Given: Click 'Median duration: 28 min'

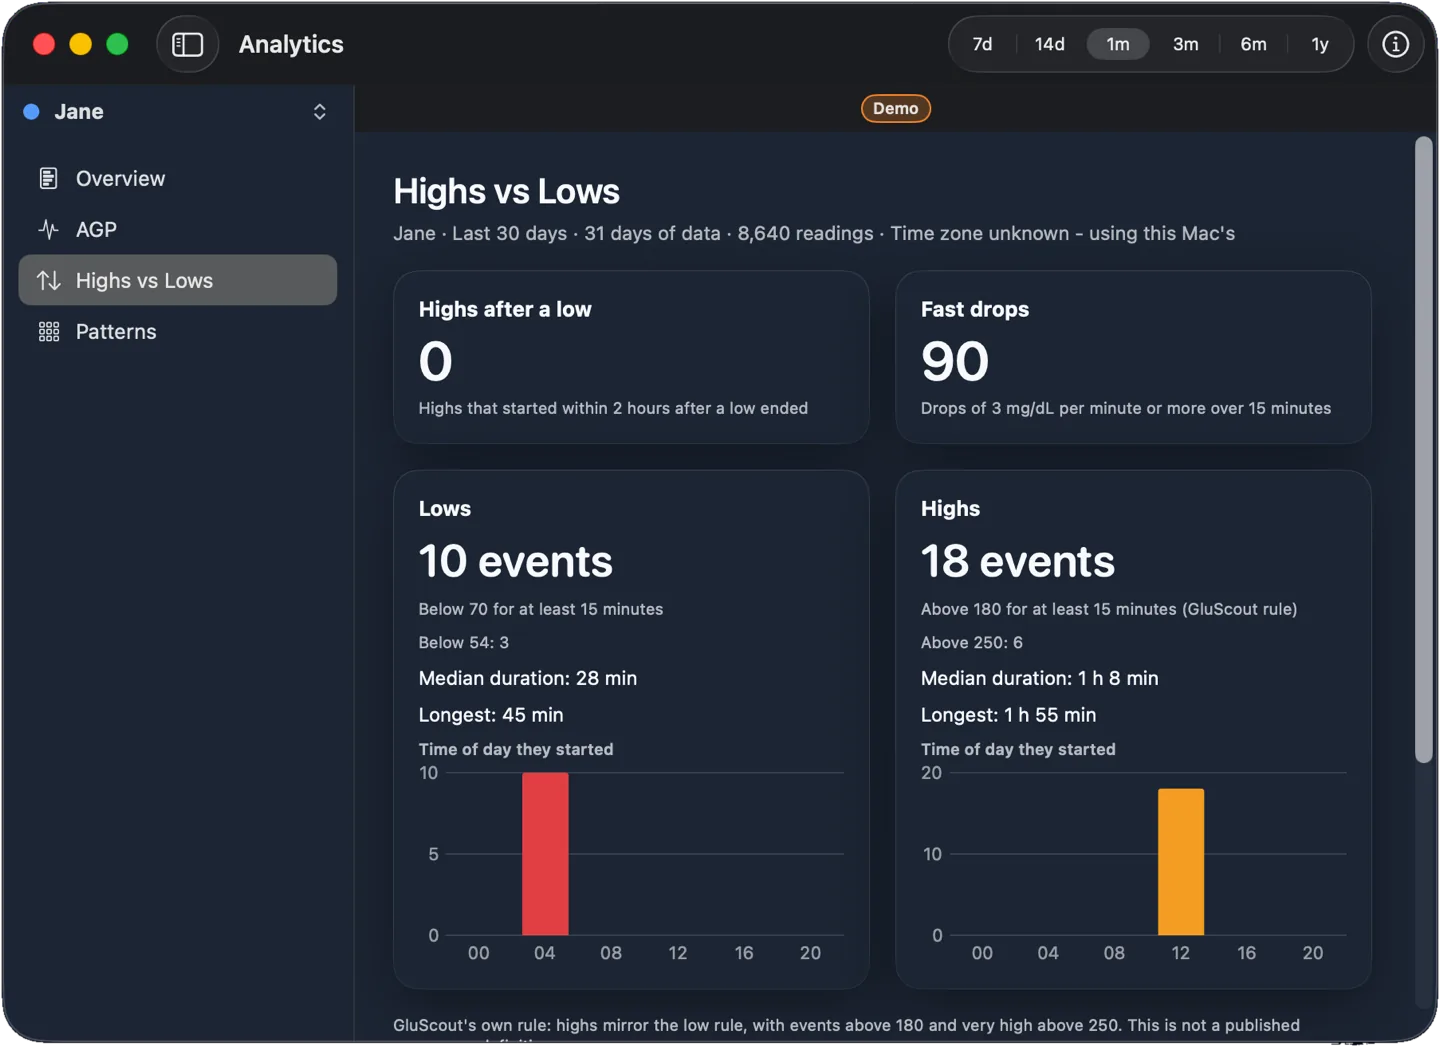Looking at the screenshot, I should coord(527,678).
